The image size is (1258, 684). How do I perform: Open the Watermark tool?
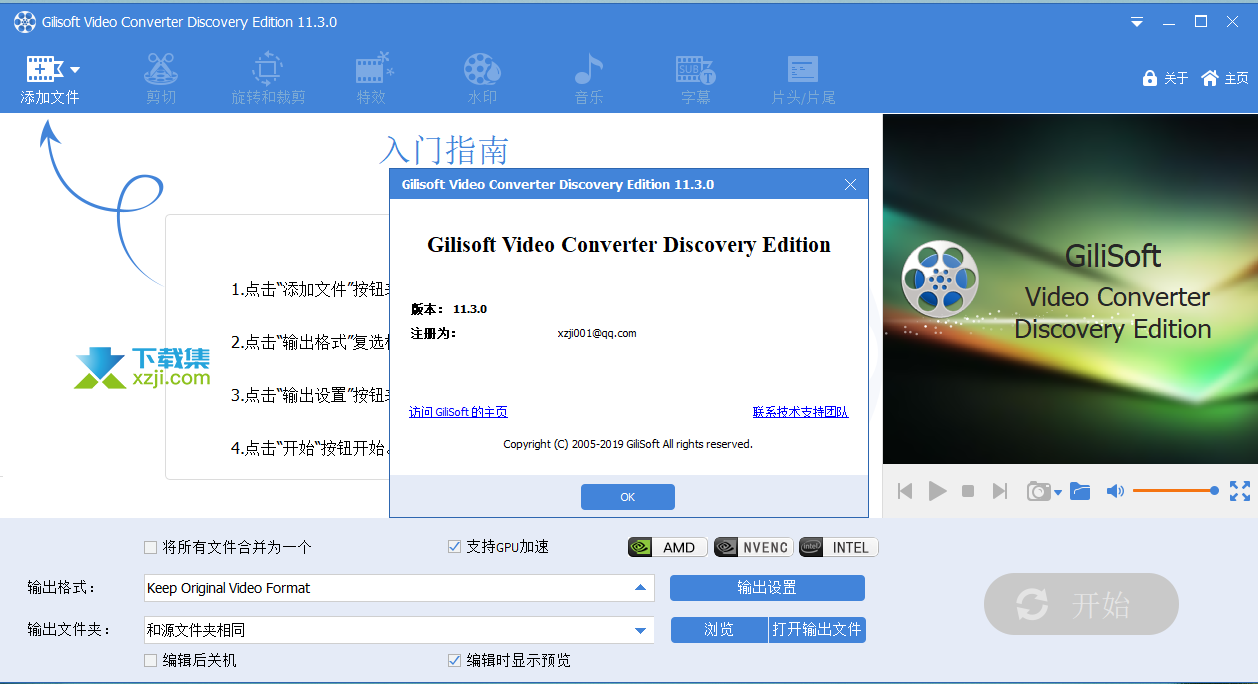482,79
